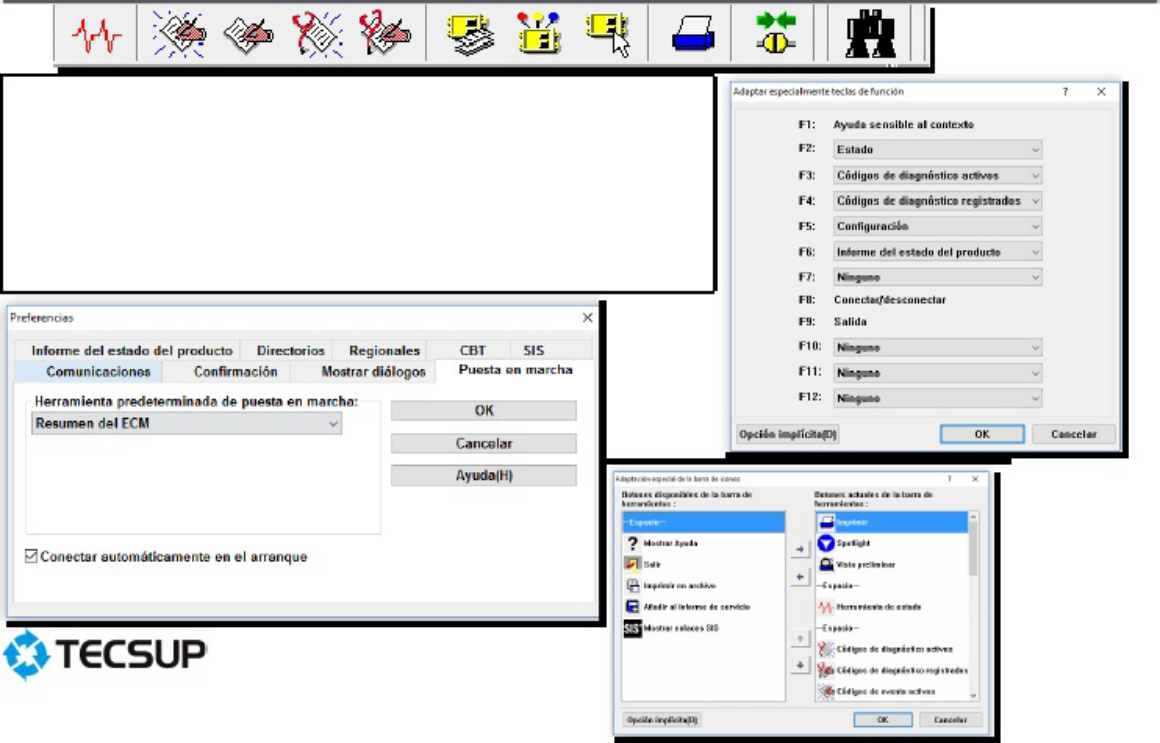The height and width of the screenshot is (743, 1160).
Task: Click Opción implícita(D) in icon bar dialog
Action: click(x=662, y=719)
